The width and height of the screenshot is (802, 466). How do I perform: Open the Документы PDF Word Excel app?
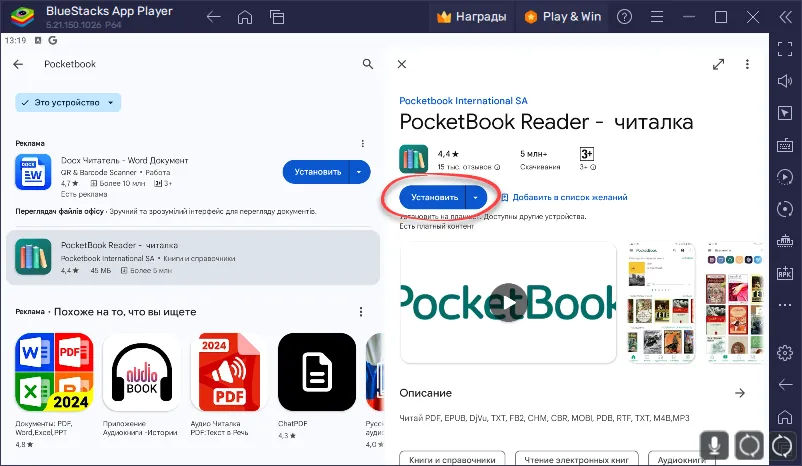coord(54,372)
